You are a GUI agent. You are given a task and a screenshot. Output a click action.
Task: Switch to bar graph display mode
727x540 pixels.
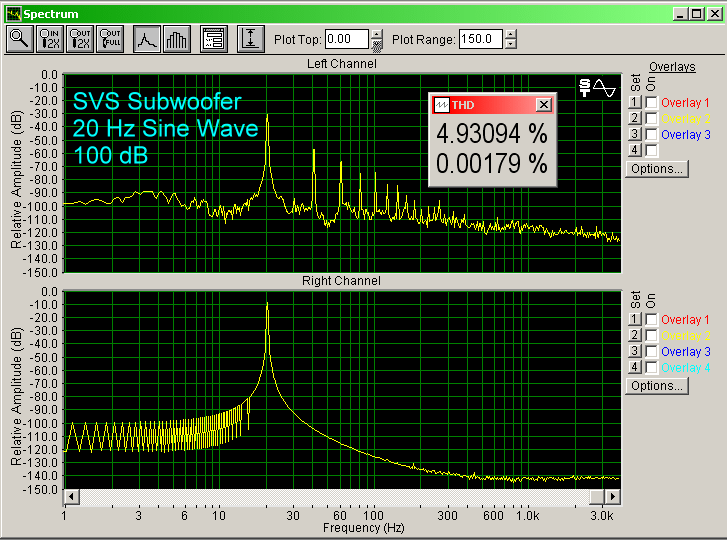(x=177, y=39)
